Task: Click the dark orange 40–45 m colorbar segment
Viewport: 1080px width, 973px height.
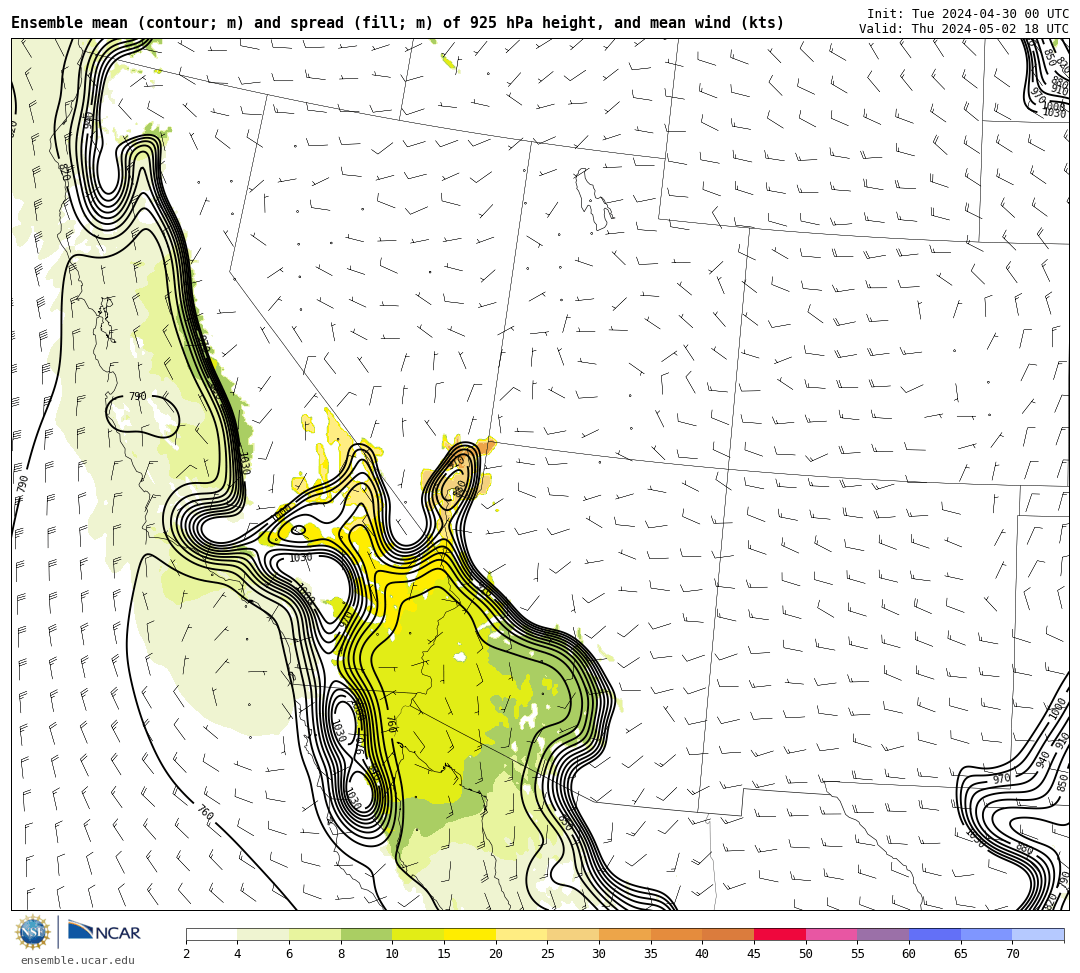Action: coord(728,934)
